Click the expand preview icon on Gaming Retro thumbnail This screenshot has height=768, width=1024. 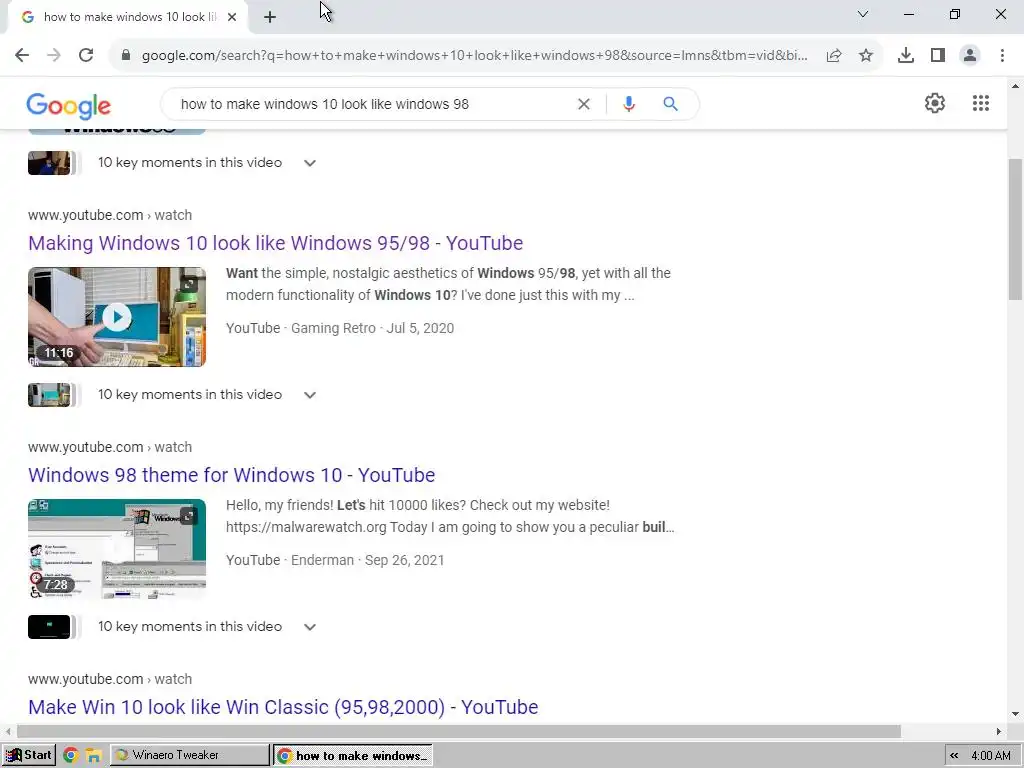click(188, 284)
